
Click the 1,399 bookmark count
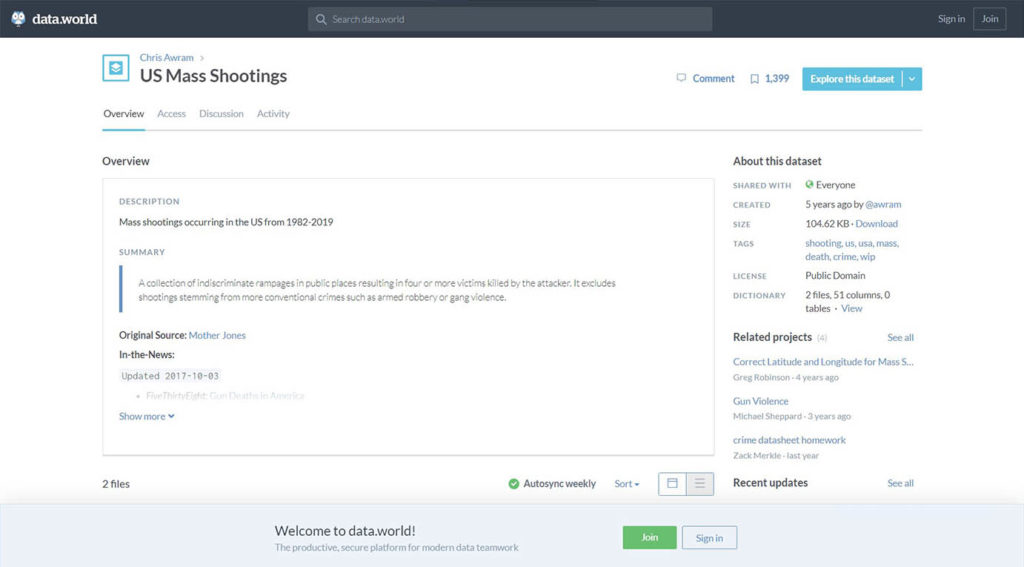coord(776,78)
